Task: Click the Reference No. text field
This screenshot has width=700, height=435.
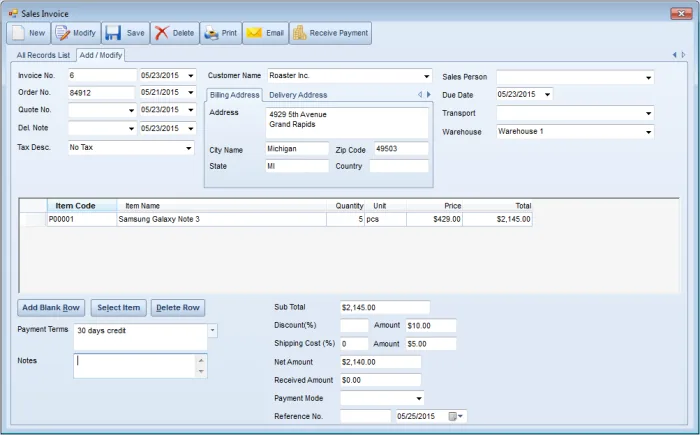Action: 365,416
